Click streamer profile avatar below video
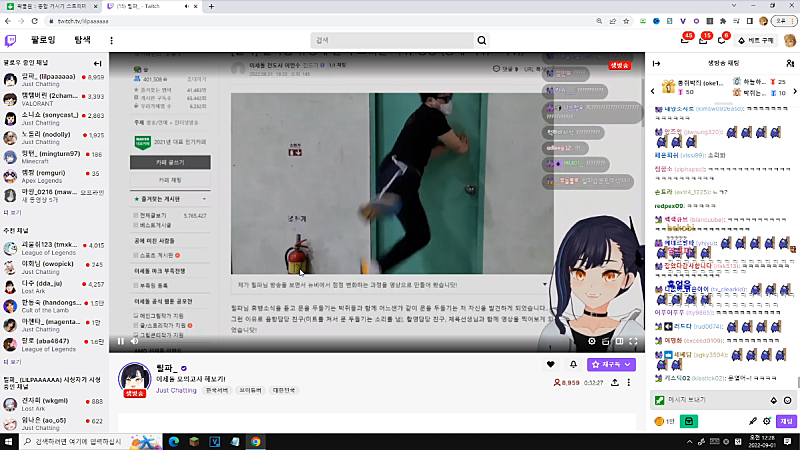Screen dimensions: 800x450 135,379
